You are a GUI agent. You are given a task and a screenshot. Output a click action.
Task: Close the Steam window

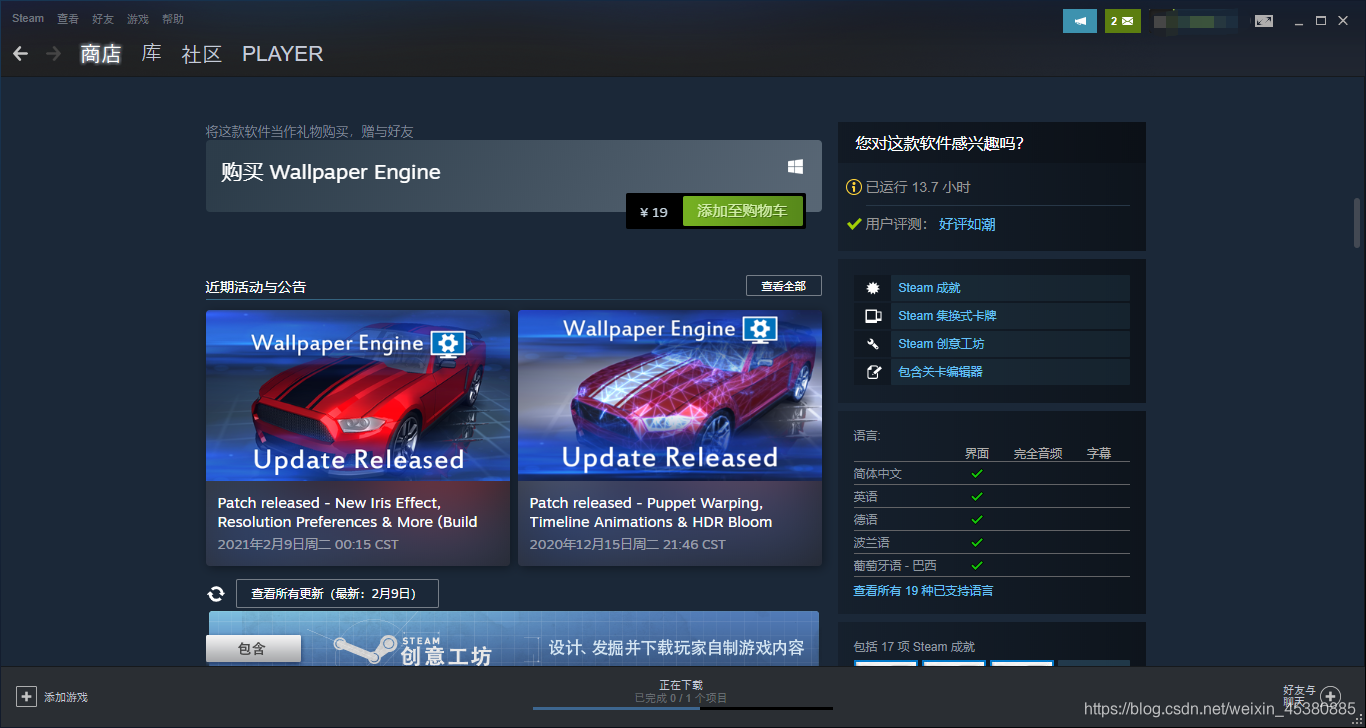(1343, 20)
